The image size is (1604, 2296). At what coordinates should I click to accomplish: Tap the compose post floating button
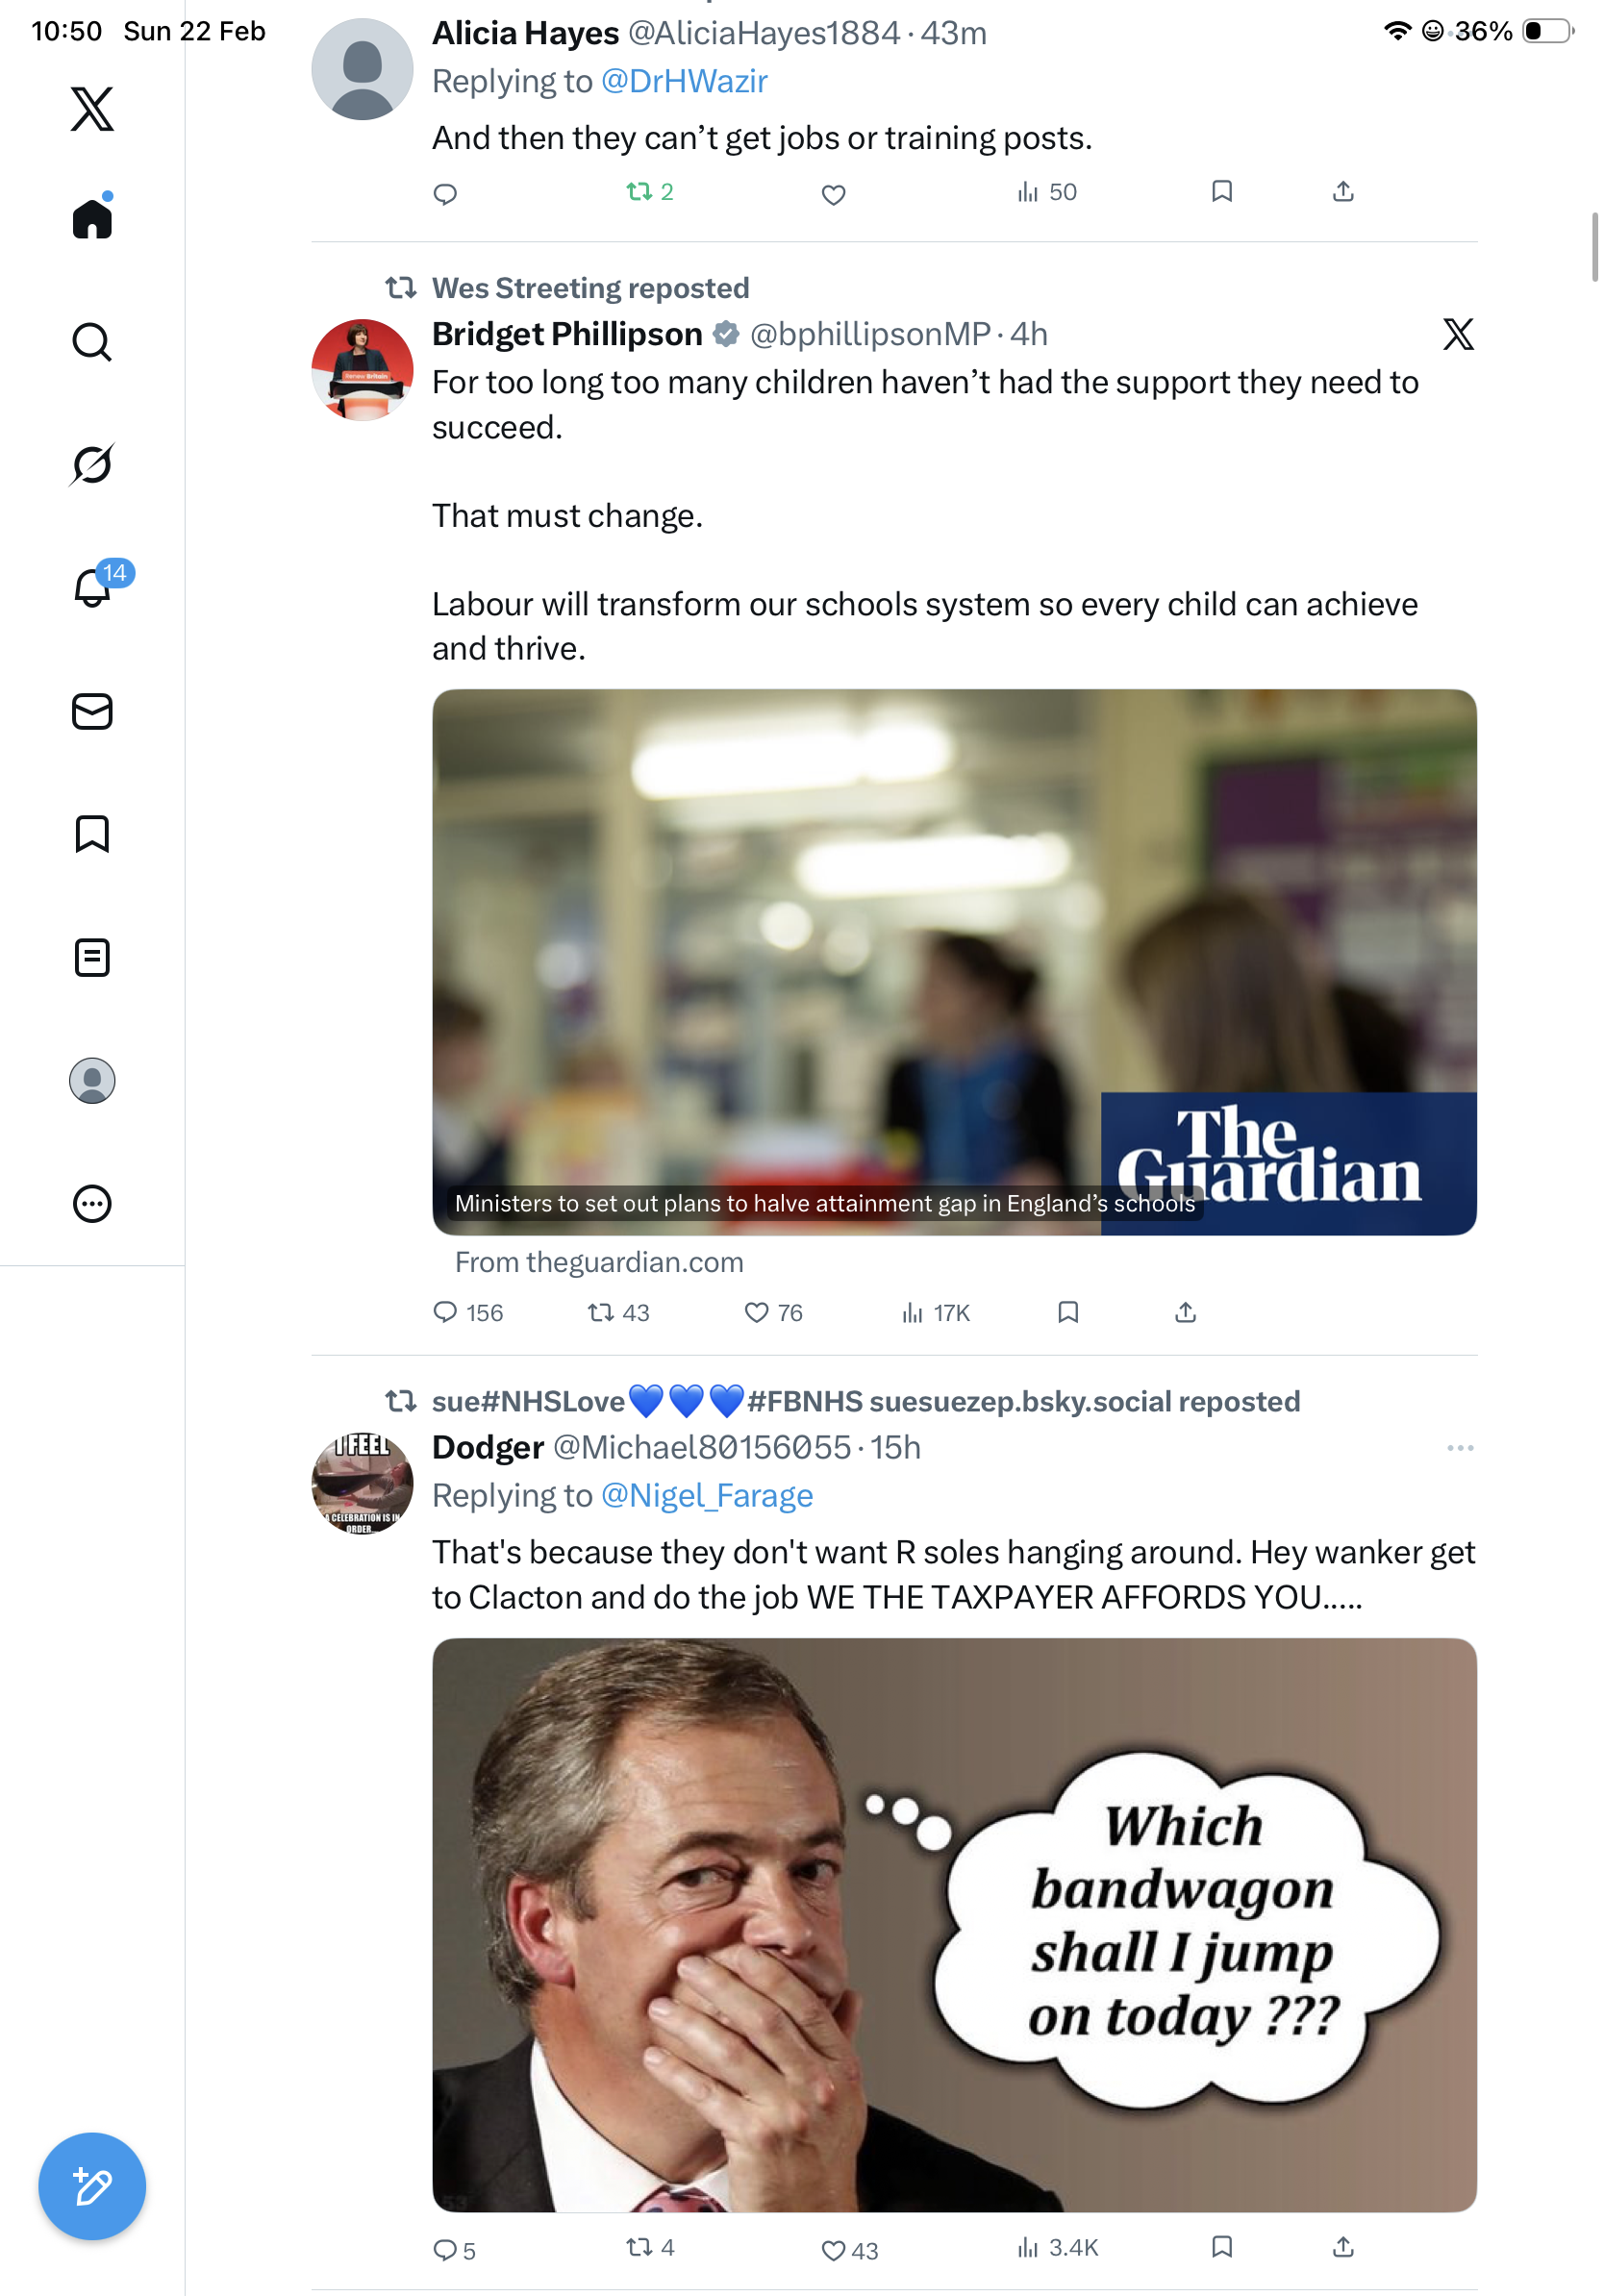click(x=92, y=2186)
